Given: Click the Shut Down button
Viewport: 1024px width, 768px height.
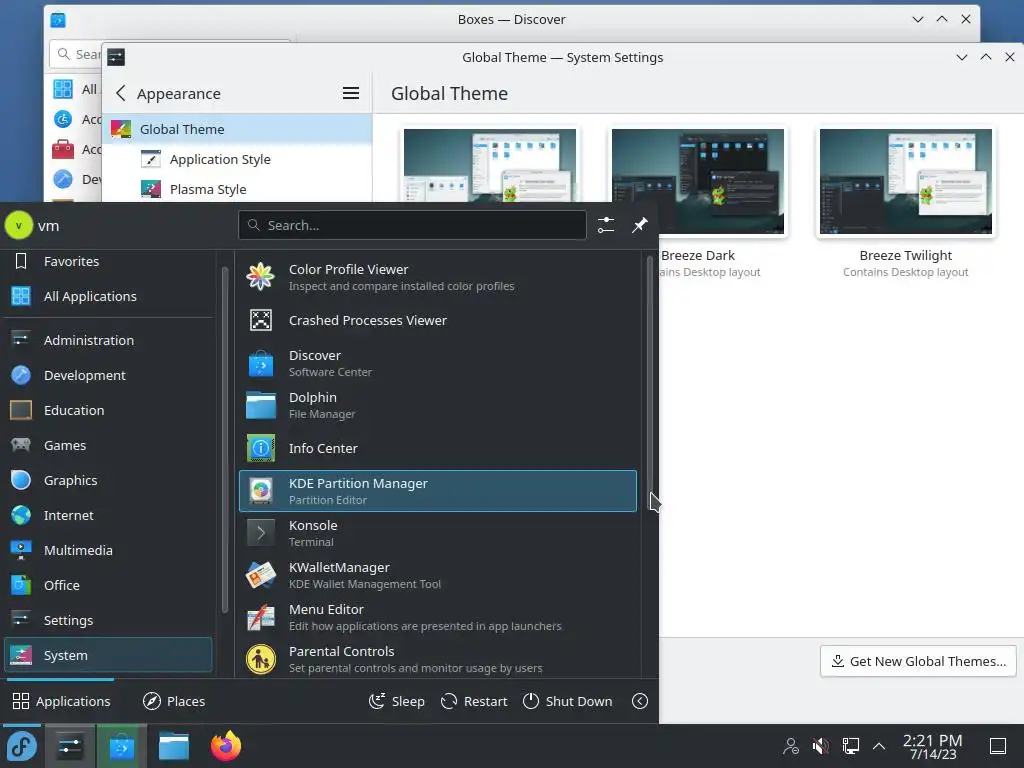Looking at the screenshot, I should pos(568,701).
